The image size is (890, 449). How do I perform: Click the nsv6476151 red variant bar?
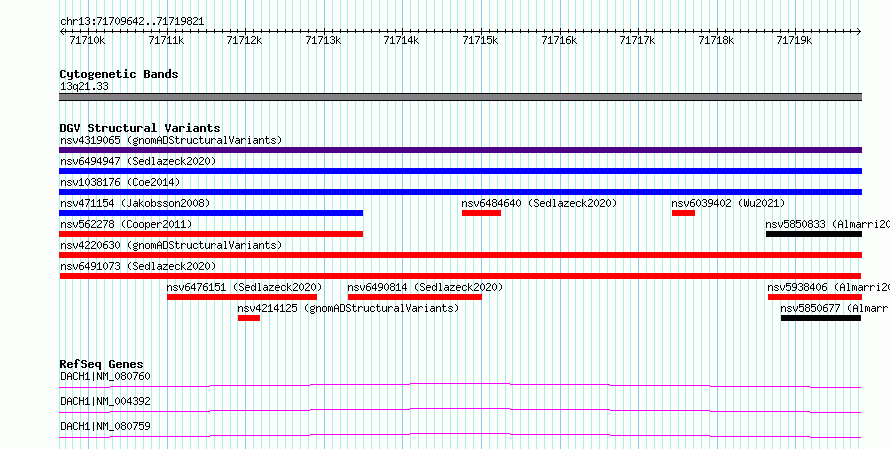[242, 297]
